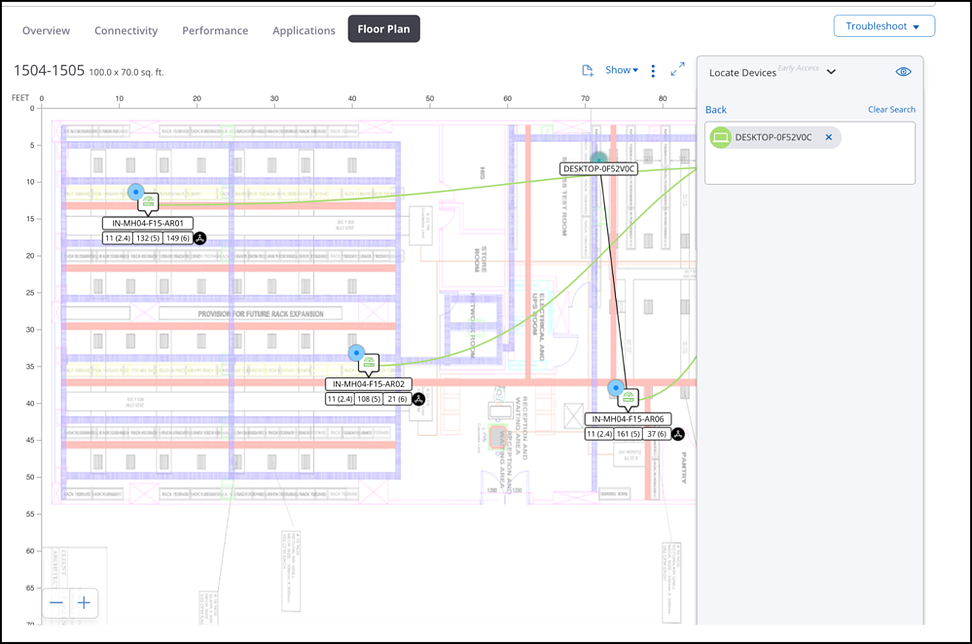
Task: Select the IN-MH04-F15-AR02 access point icon
Action: (x=369, y=364)
